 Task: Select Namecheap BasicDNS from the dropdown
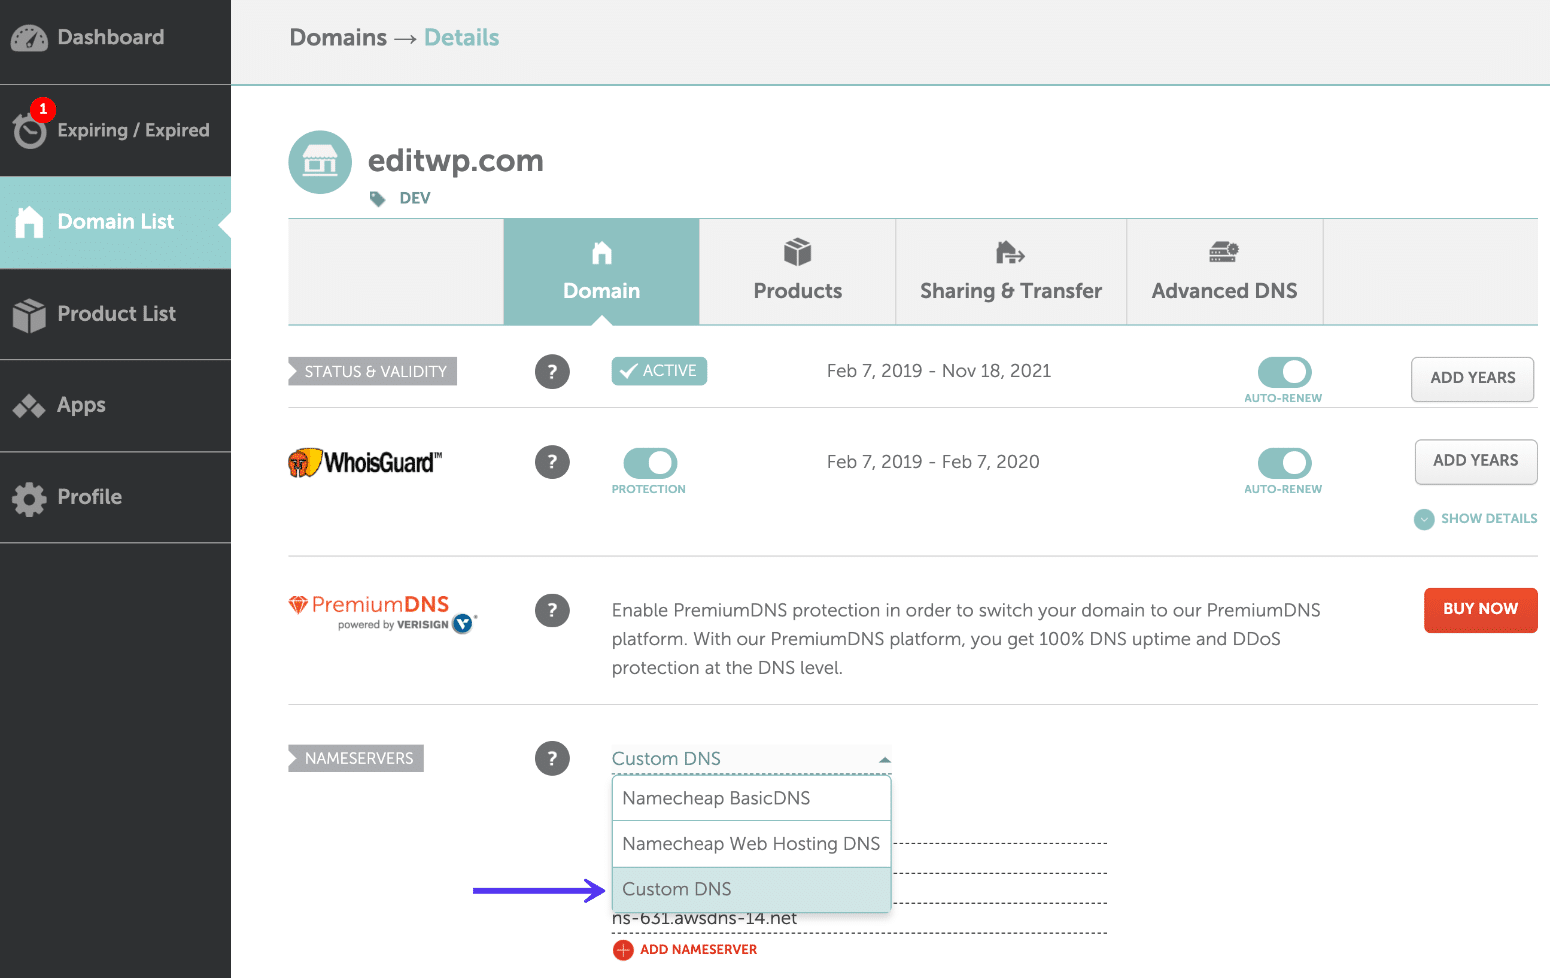click(x=750, y=798)
